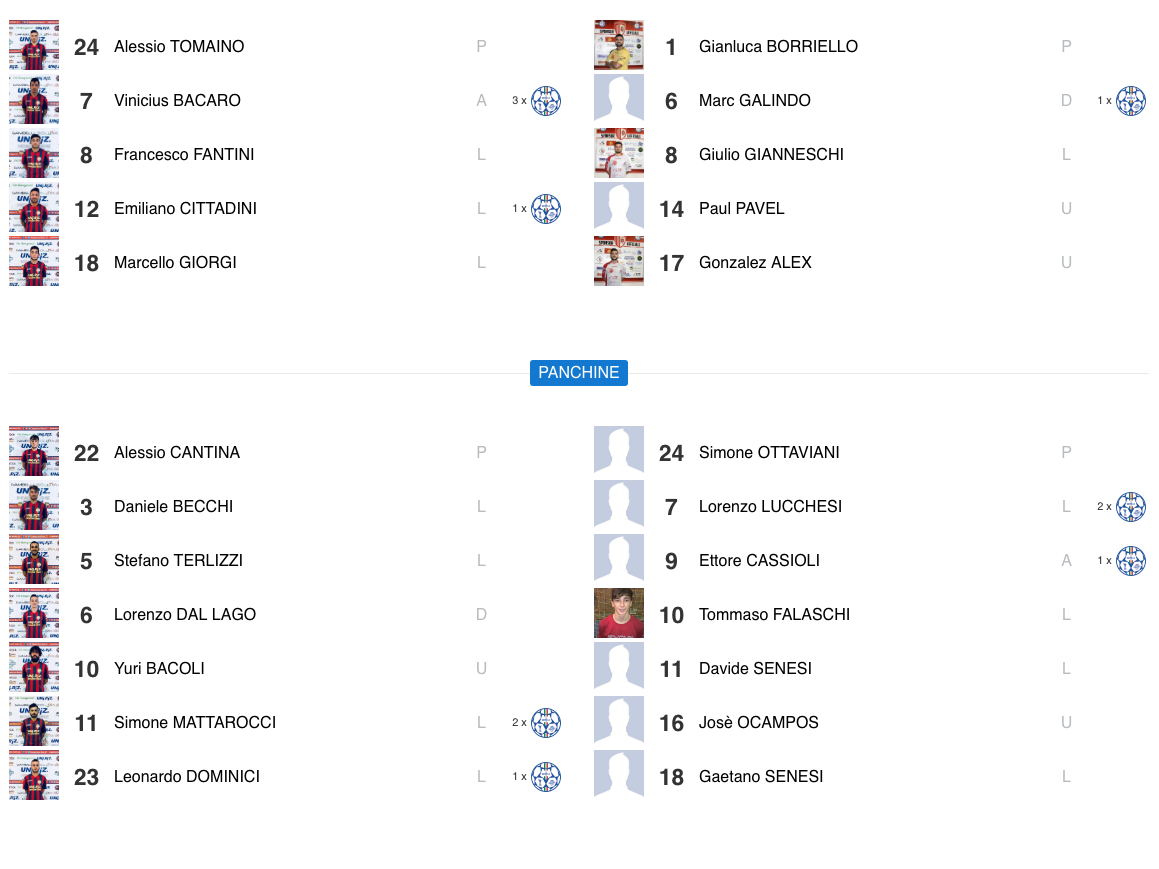Click goal ball icon beside Ettore CASSIOLI
Viewport: 1159px width, 869px height.
[x=1131, y=561]
